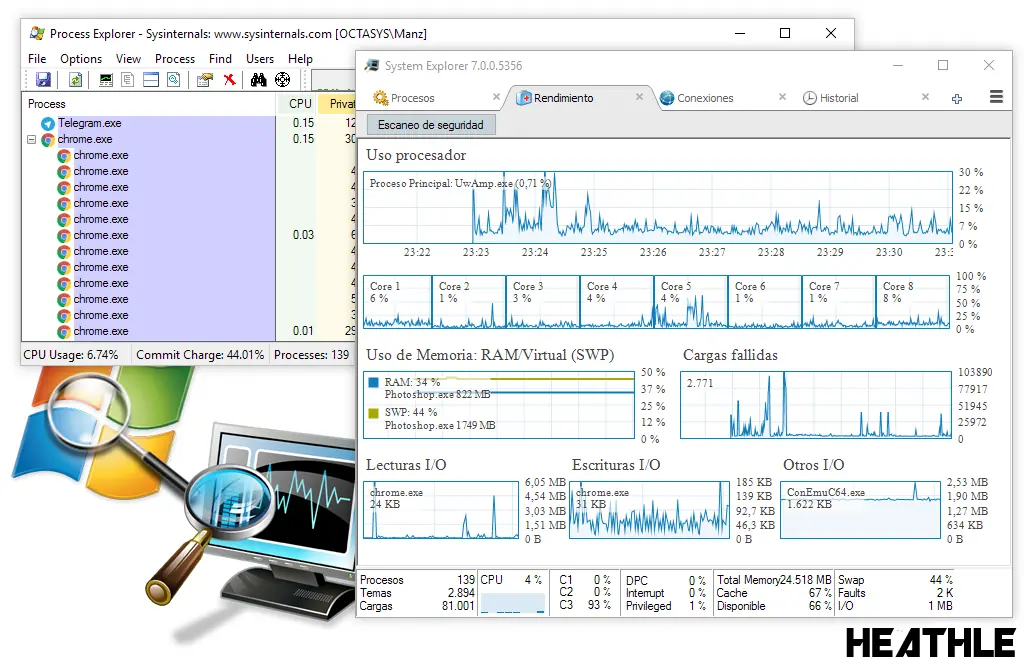Select the chrome.exe row with 0.01 CPU

tap(189, 331)
